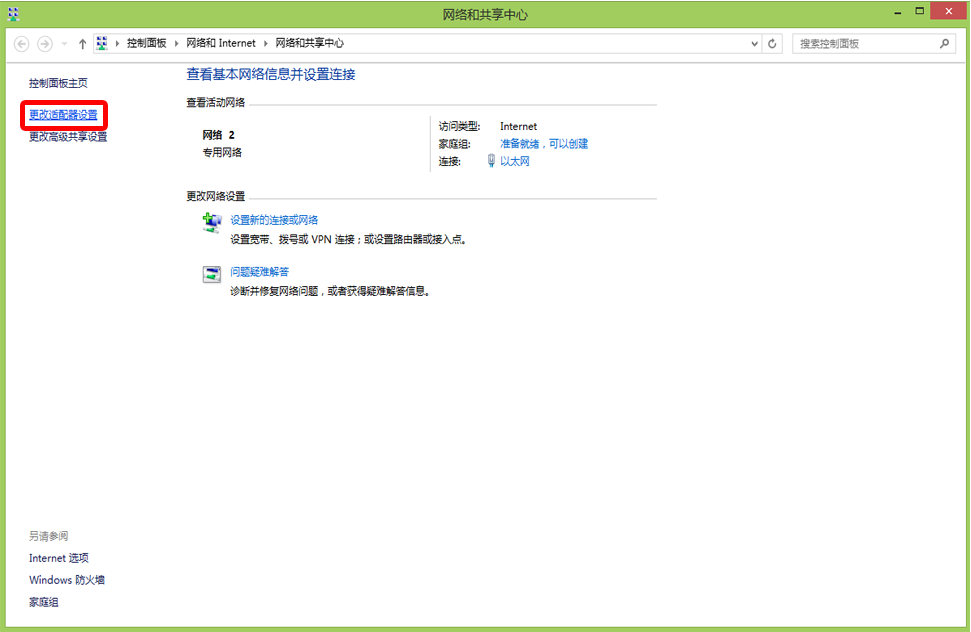The height and width of the screenshot is (632, 971).
Task: Click the network icon in the window title bar
Action: coord(12,13)
